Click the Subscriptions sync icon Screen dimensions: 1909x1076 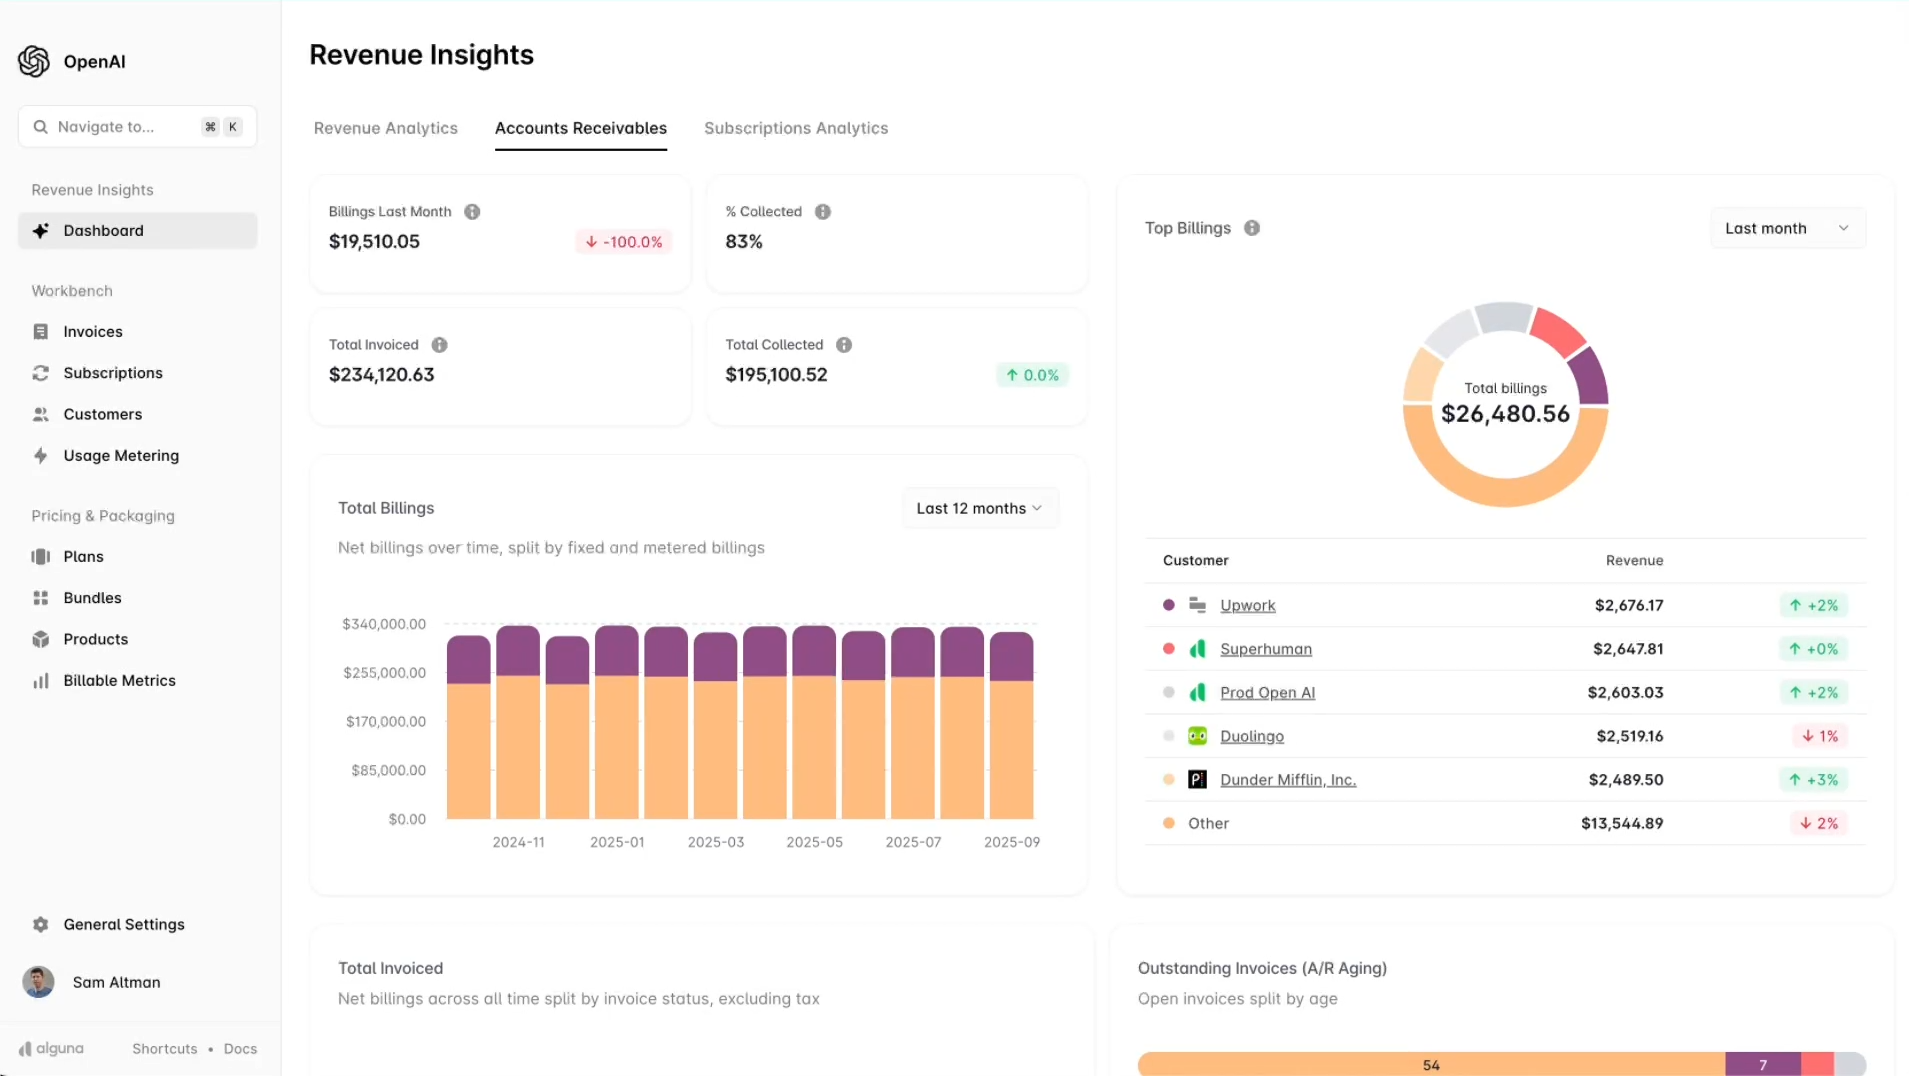click(x=40, y=372)
